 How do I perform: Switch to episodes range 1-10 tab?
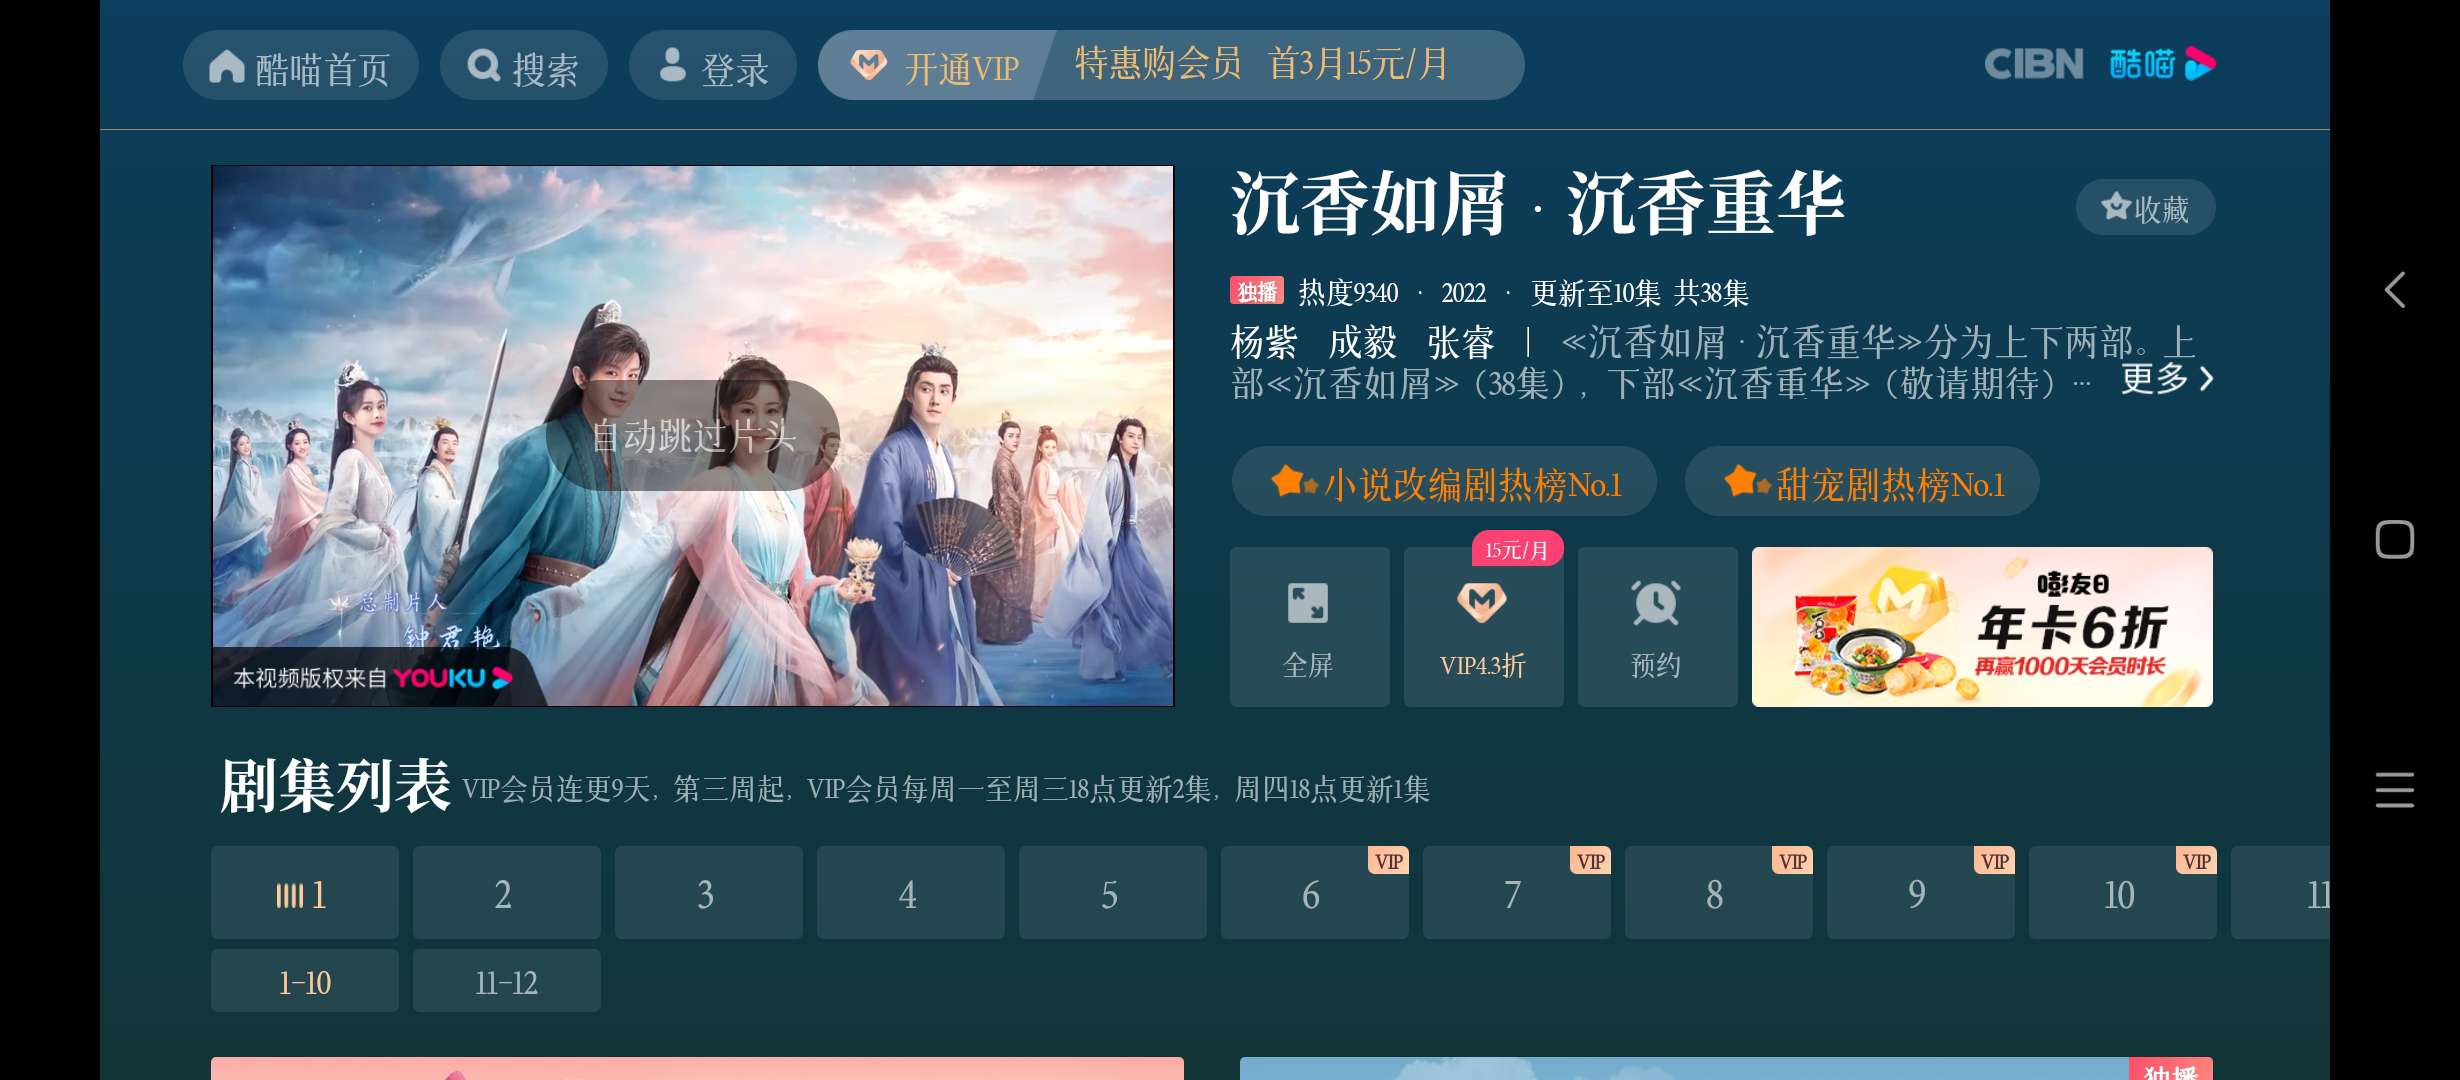point(305,981)
